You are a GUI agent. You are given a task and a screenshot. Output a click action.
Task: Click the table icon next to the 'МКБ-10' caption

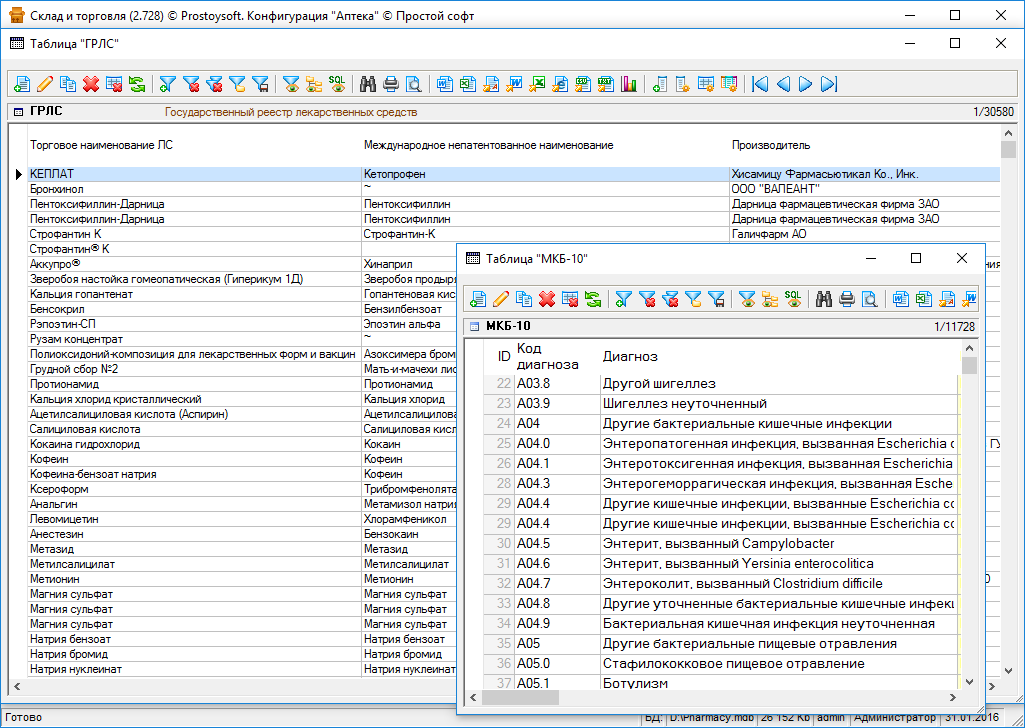(x=475, y=327)
